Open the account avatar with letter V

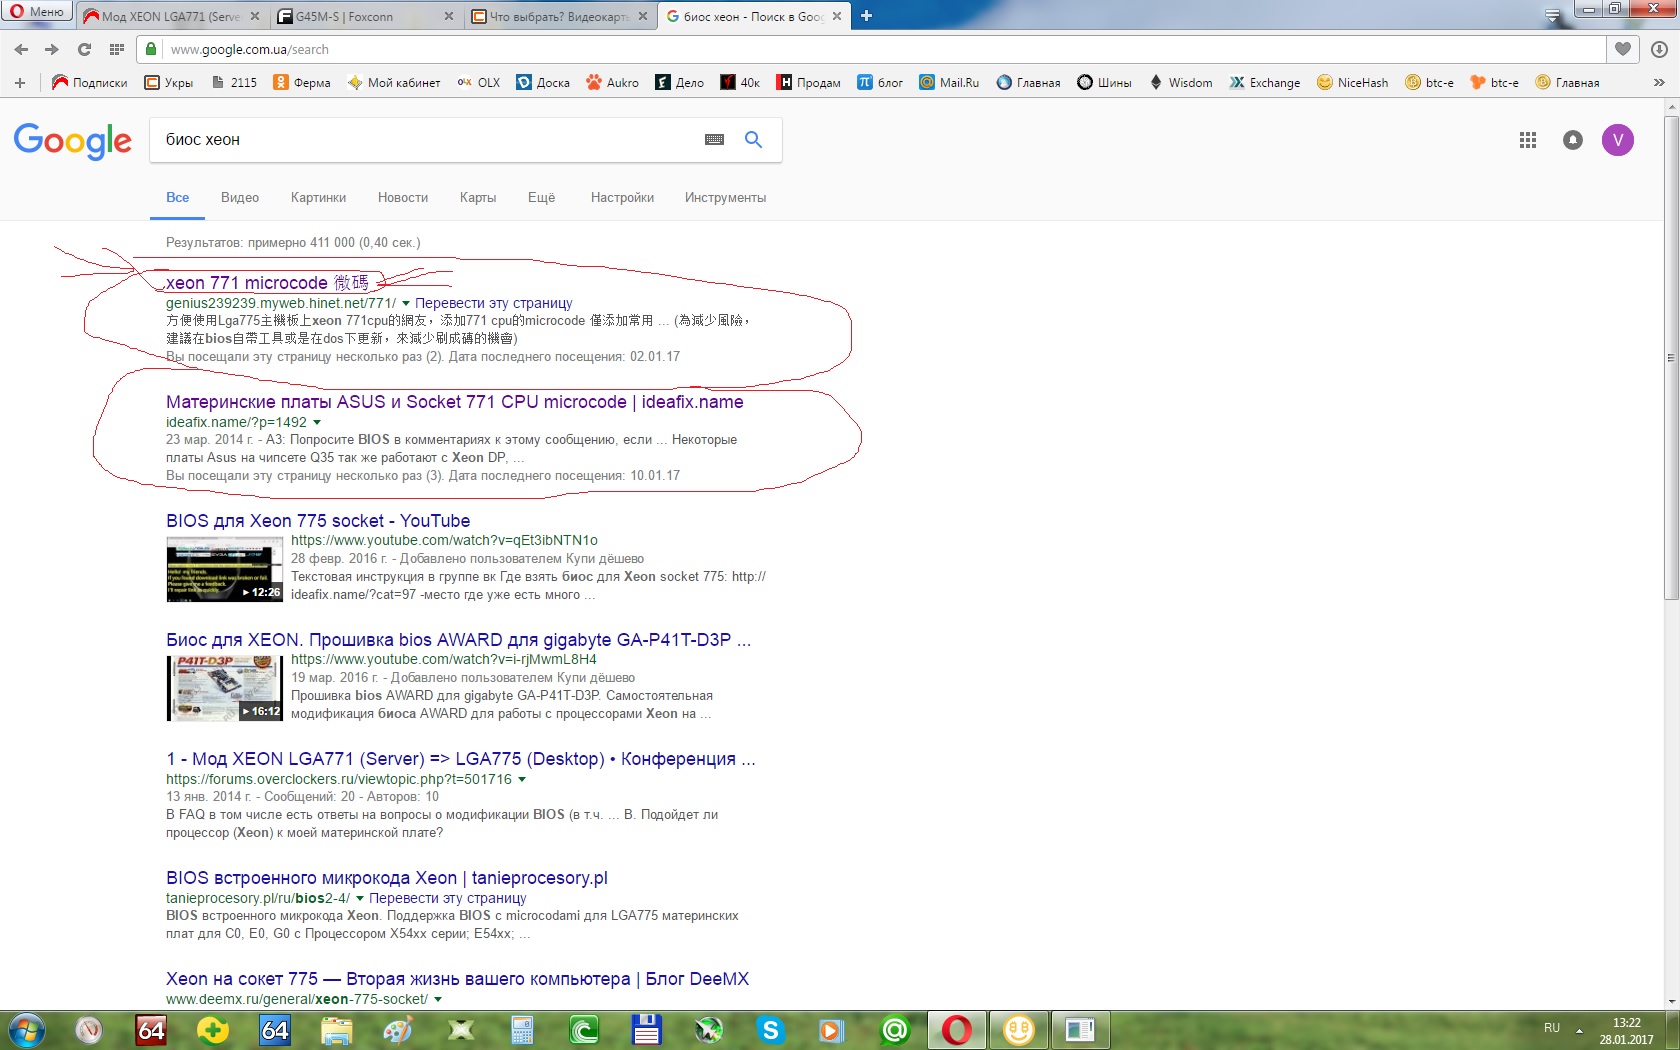click(1618, 140)
